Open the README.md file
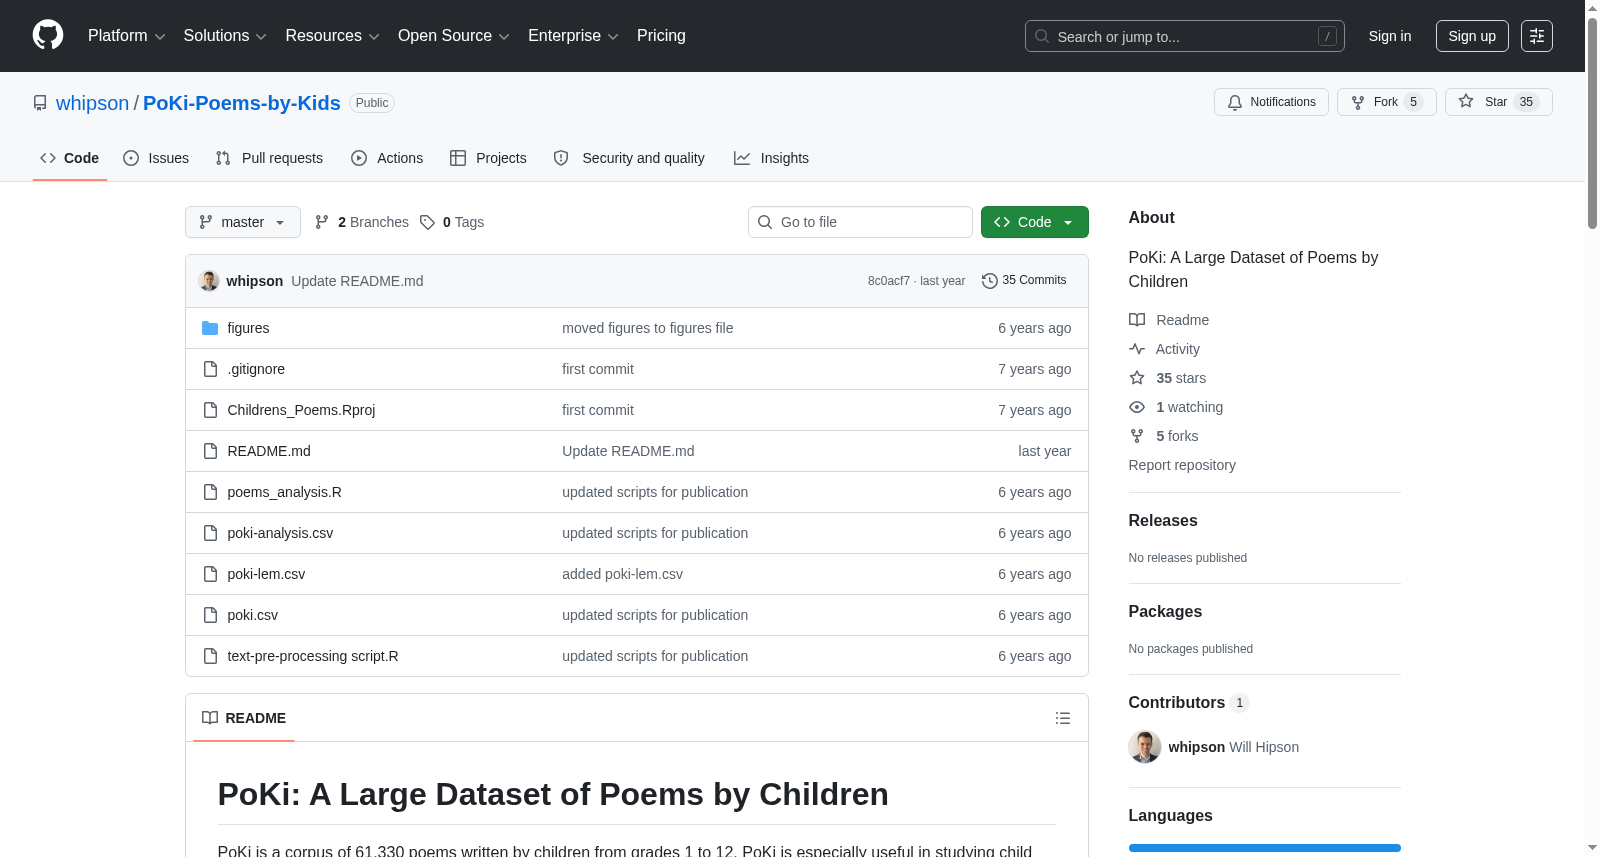1600x857 pixels. pos(269,451)
